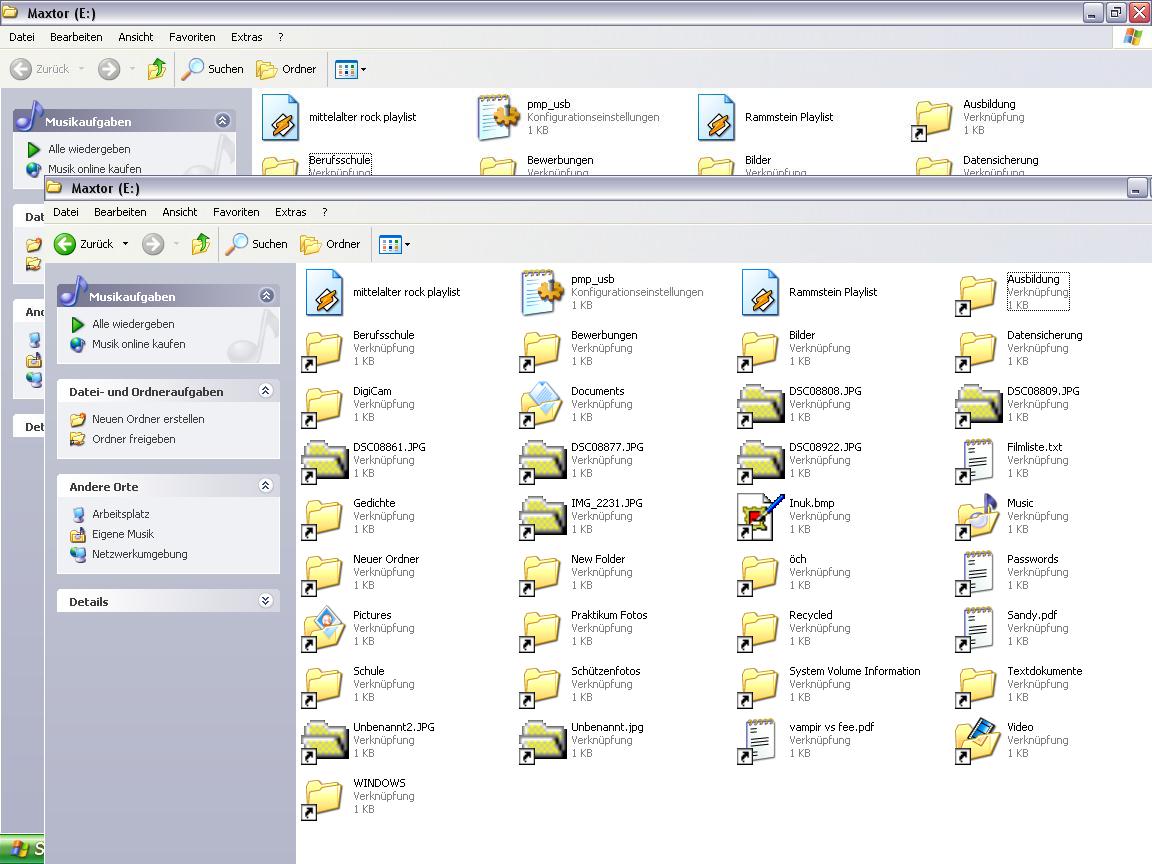Go up one folder level in front window
Viewport: 1152px width, 864px height.
click(x=201, y=244)
